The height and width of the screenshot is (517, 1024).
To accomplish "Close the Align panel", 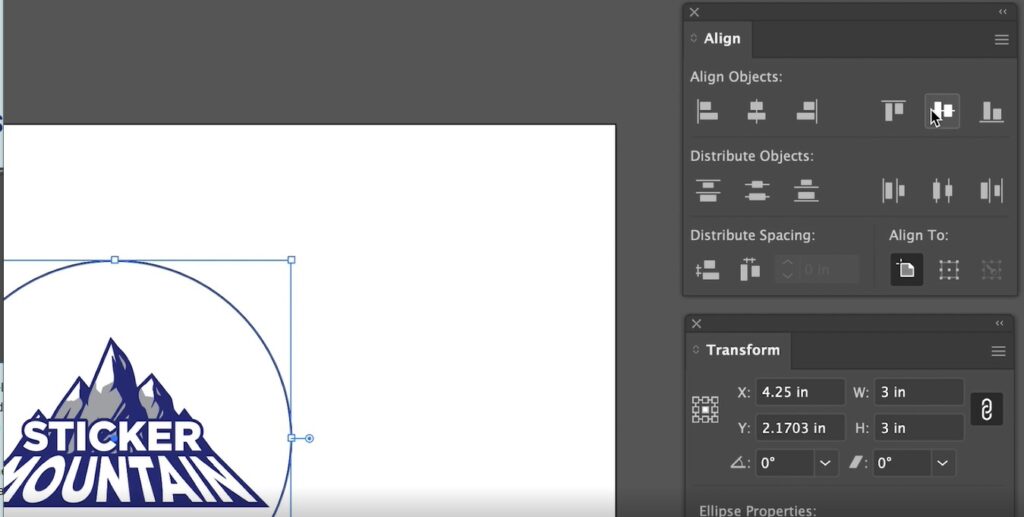I will tap(694, 12).
